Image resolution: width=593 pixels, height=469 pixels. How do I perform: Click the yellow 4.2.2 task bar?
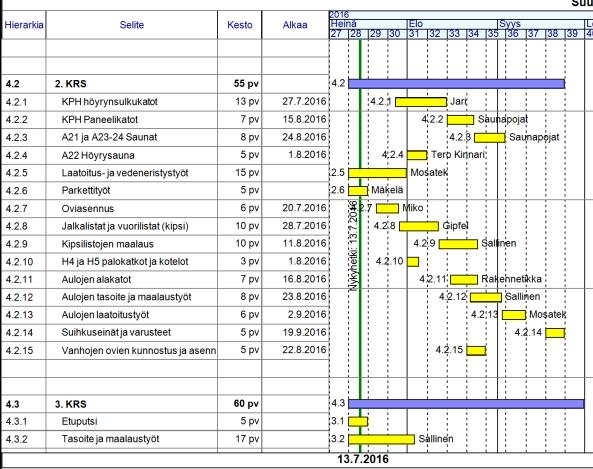tap(460, 120)
